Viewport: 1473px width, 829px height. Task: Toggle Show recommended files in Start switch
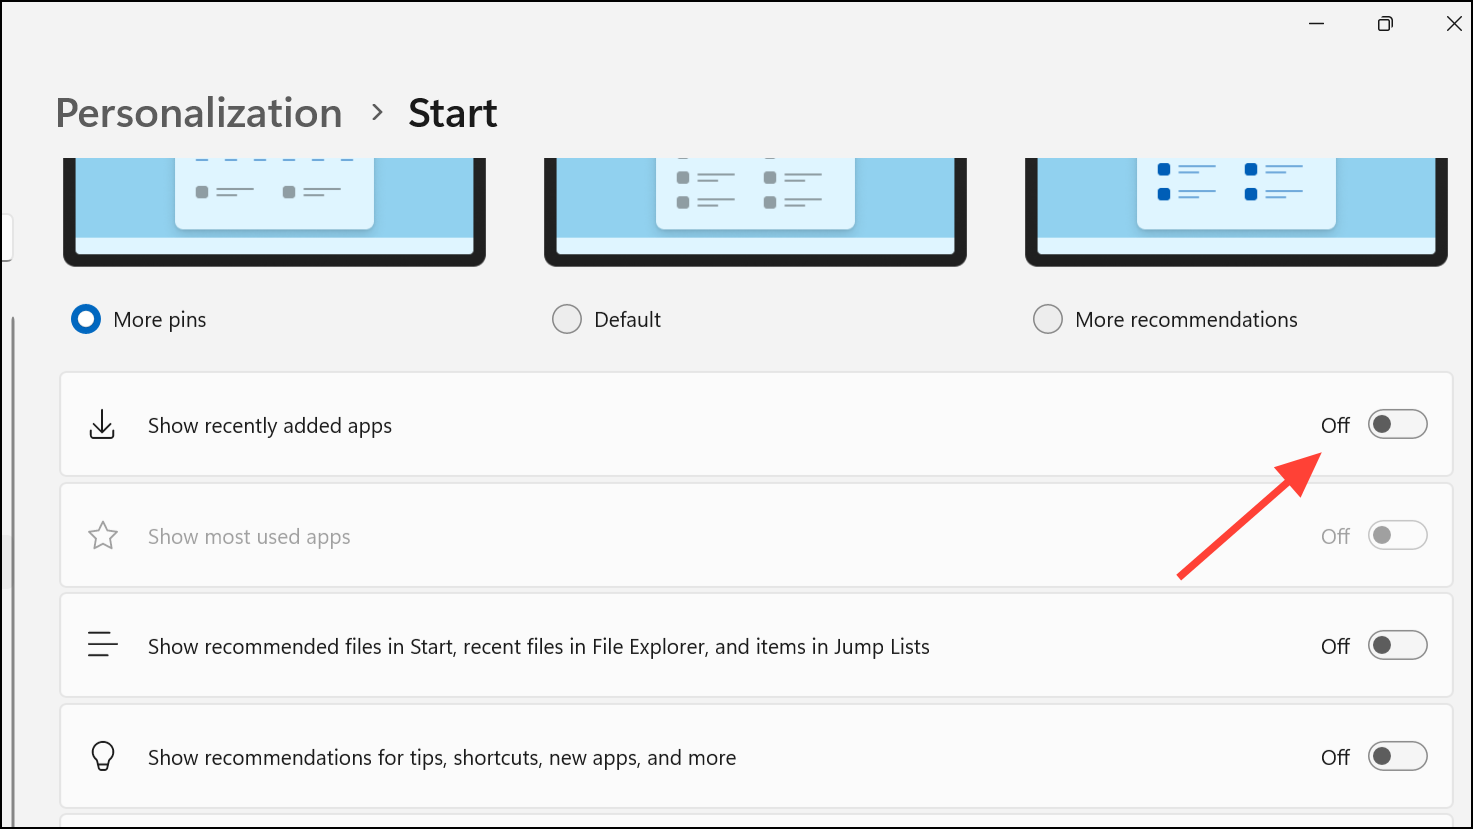1397,646
